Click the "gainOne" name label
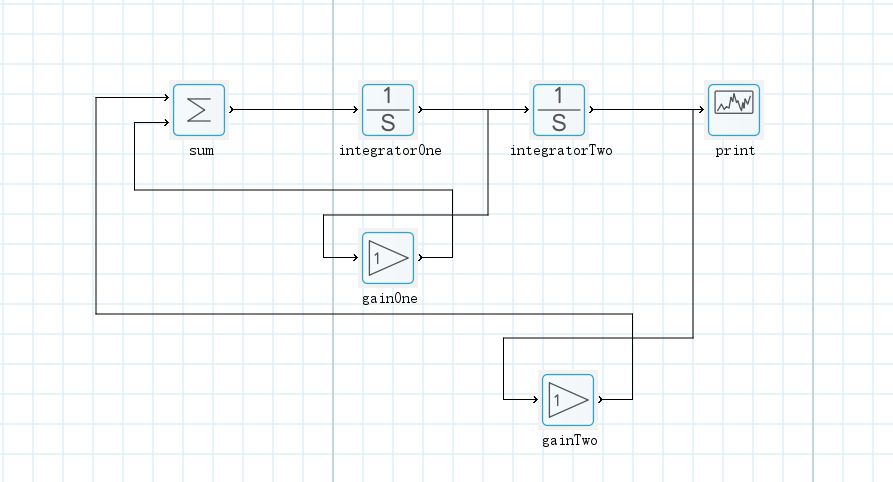 pyautogui.click(x=389, y=298)
